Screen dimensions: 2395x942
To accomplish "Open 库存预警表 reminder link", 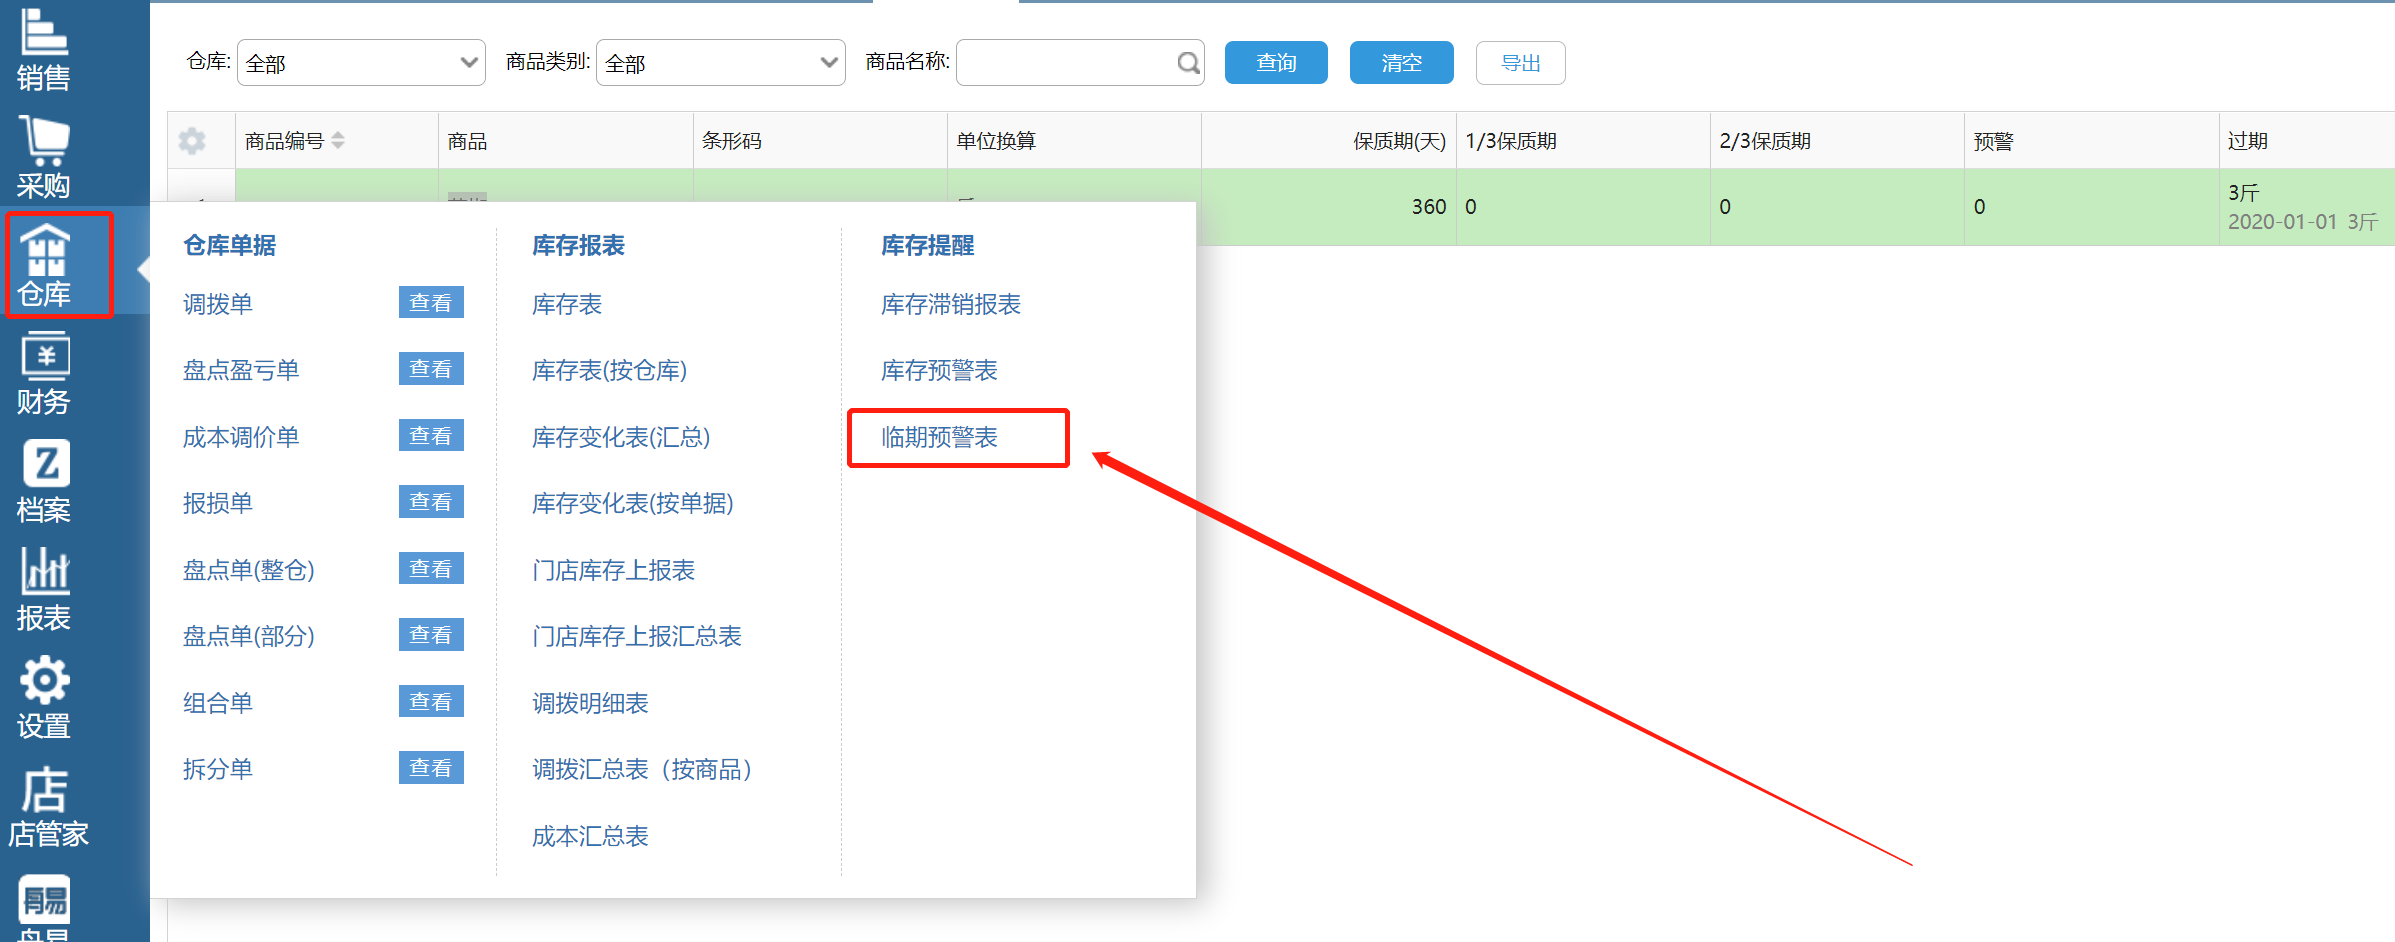I will 939,370.
